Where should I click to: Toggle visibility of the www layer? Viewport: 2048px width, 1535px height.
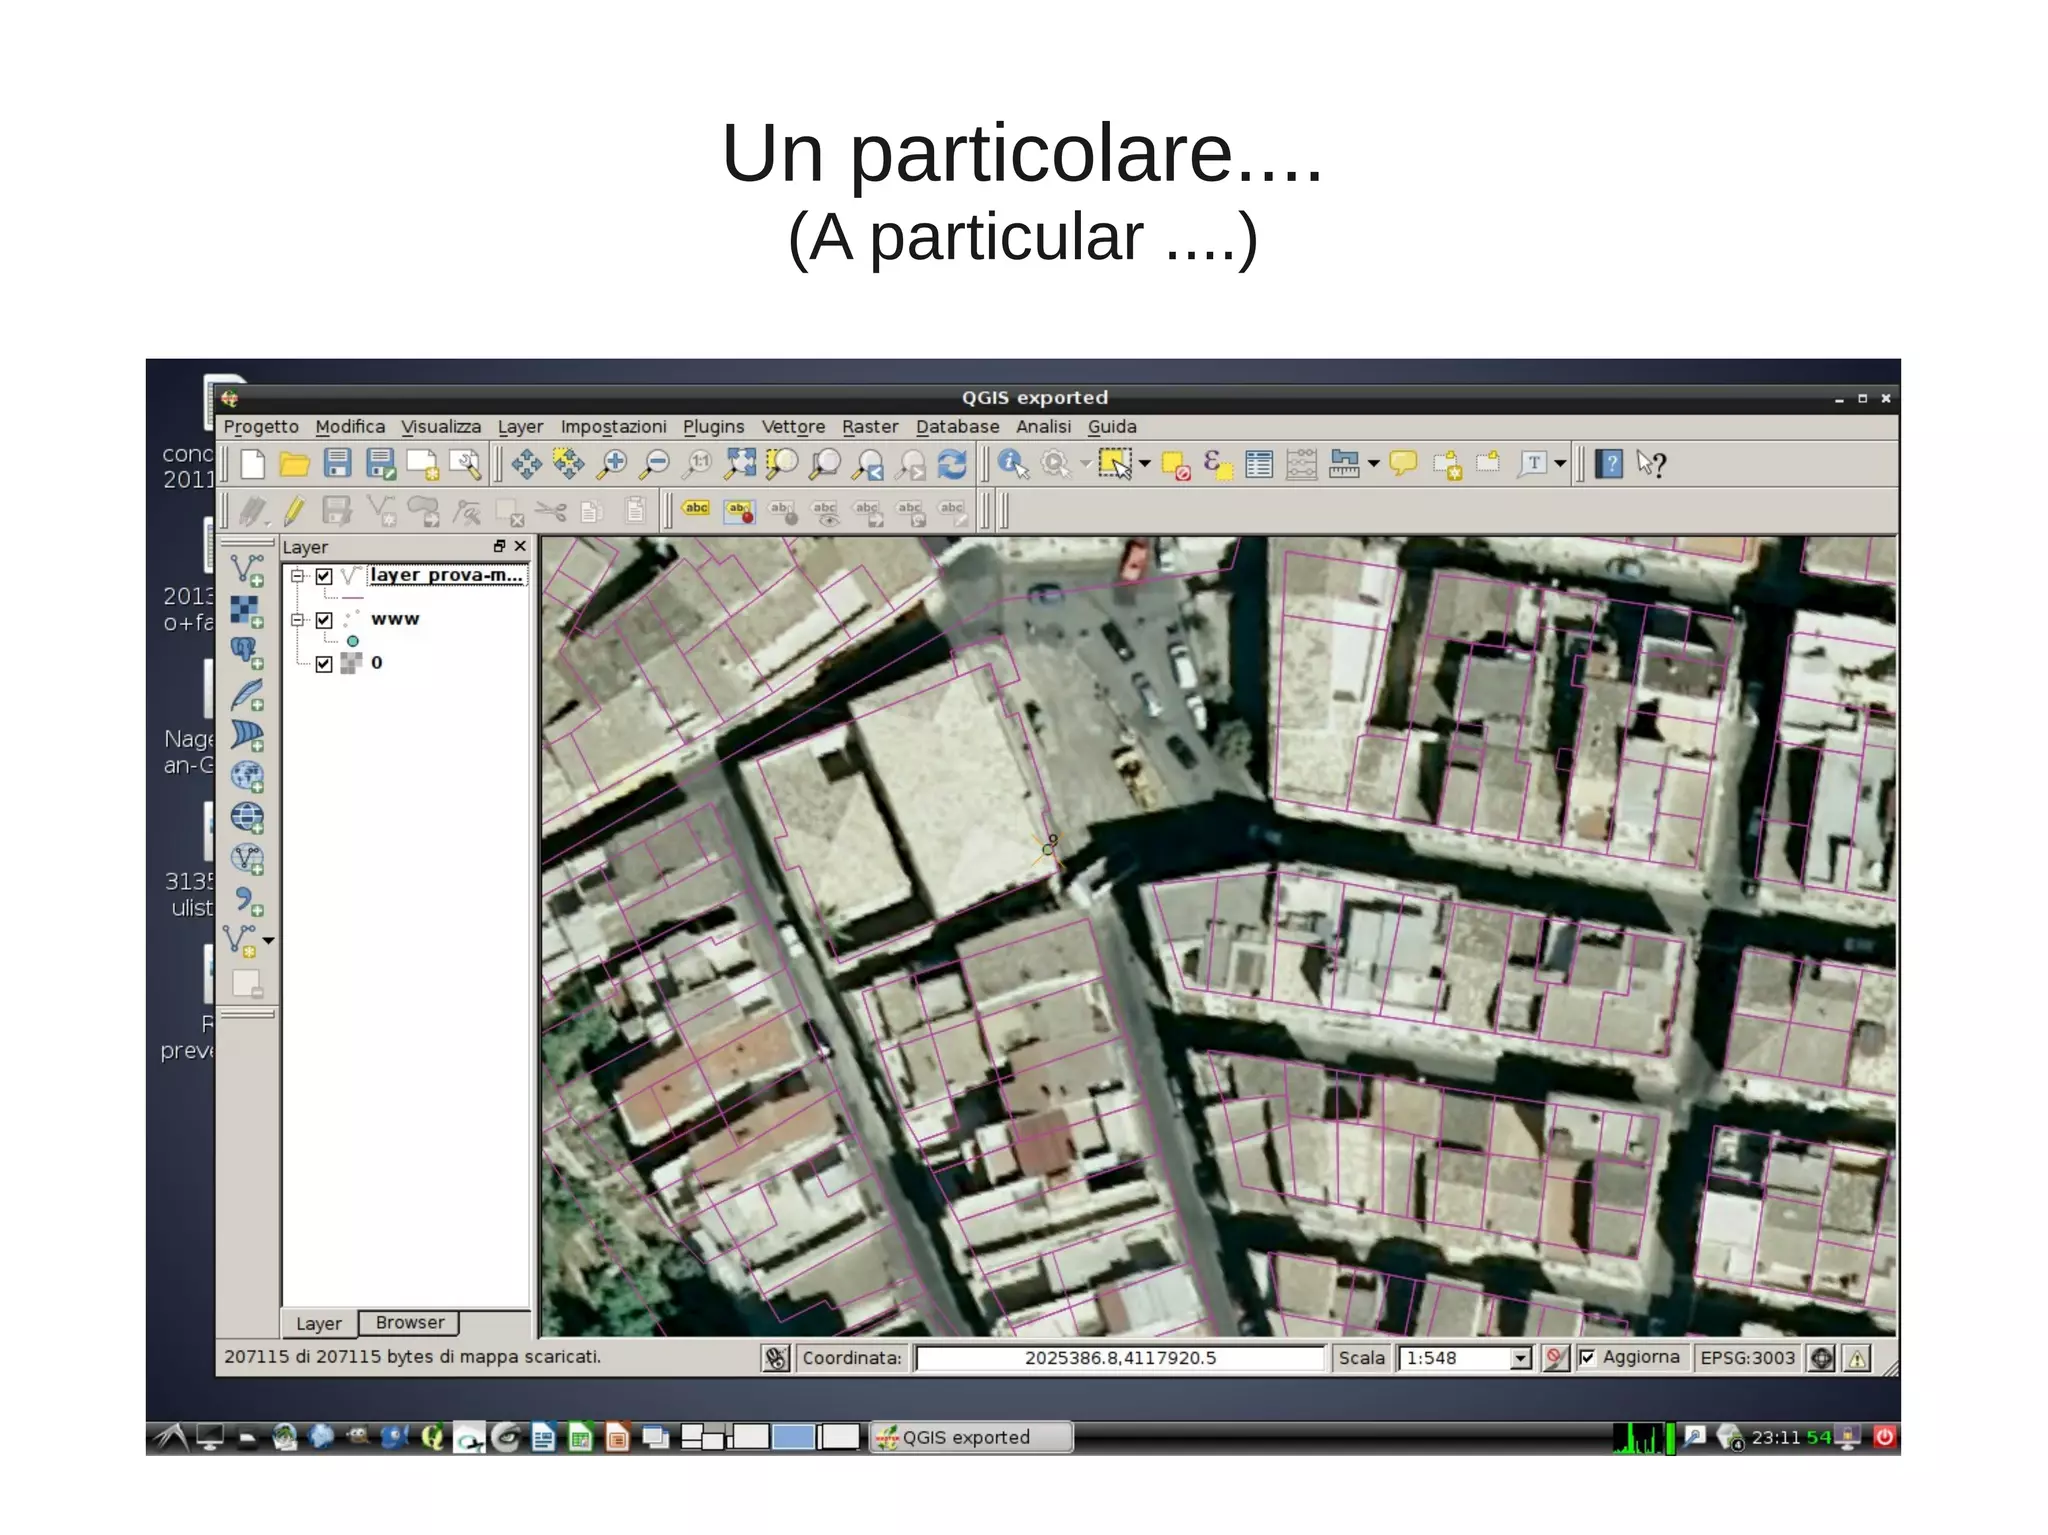pos(324,620)
